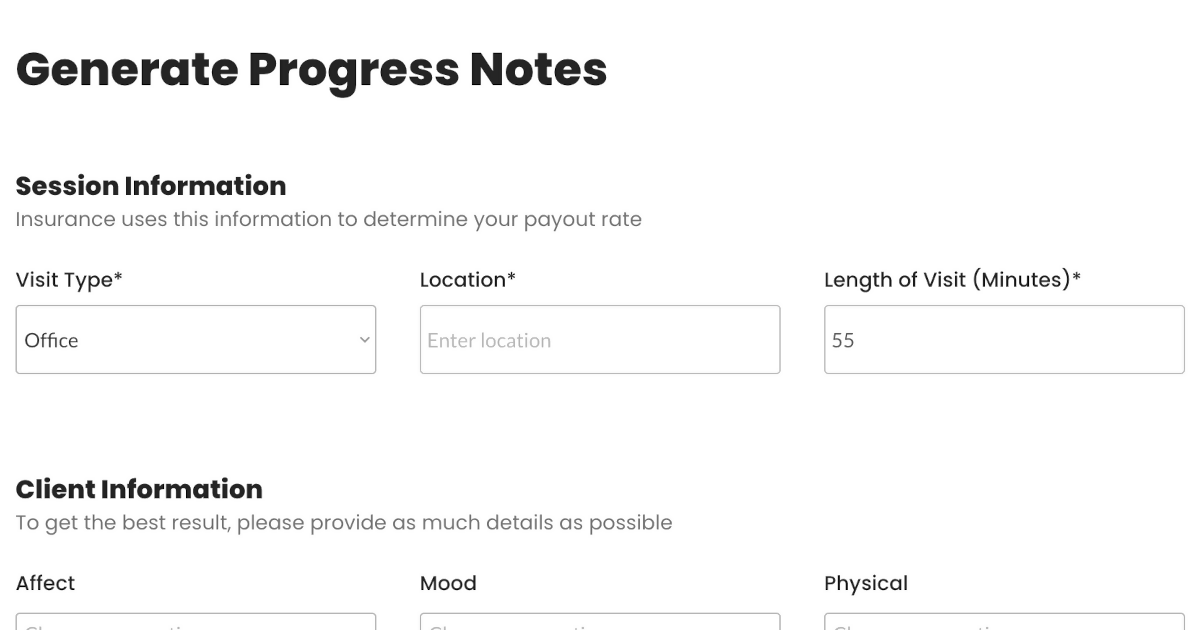Open the Visit Type dropdown showing Office
The image size is (1200, 630).
pos(195,340)
